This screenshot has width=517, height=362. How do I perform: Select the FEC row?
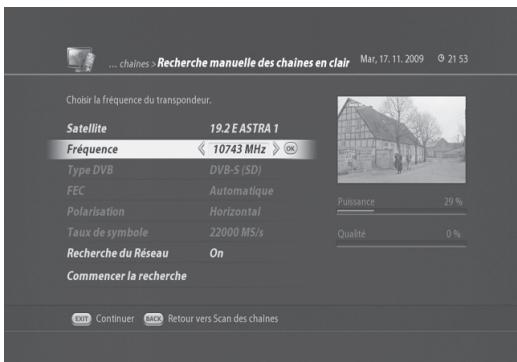pyautogui.click(x=182, y=191)
